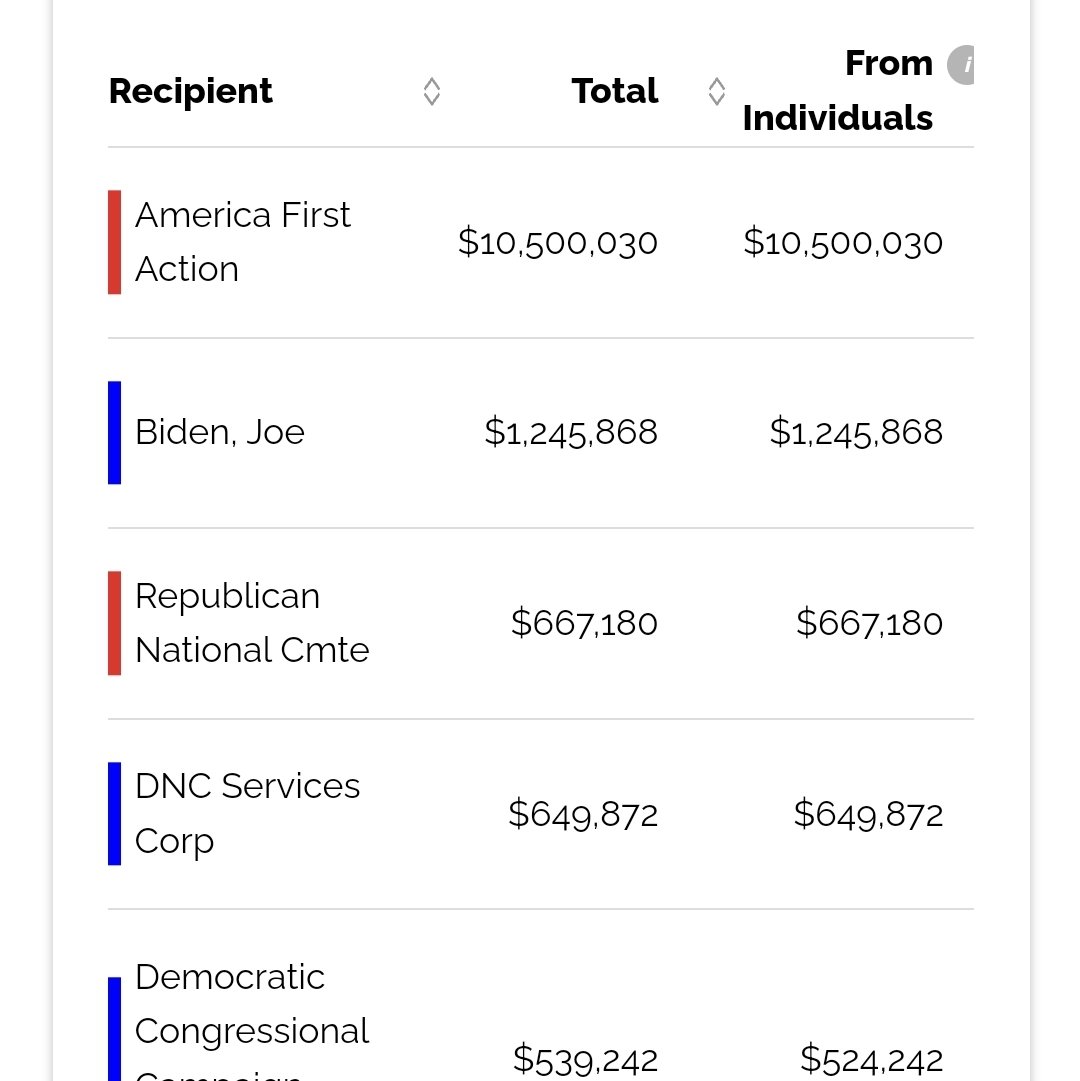This screenshot has width=1080, height=1081.
Task: Open Biden, Joe recipient link
Action: 219,432
